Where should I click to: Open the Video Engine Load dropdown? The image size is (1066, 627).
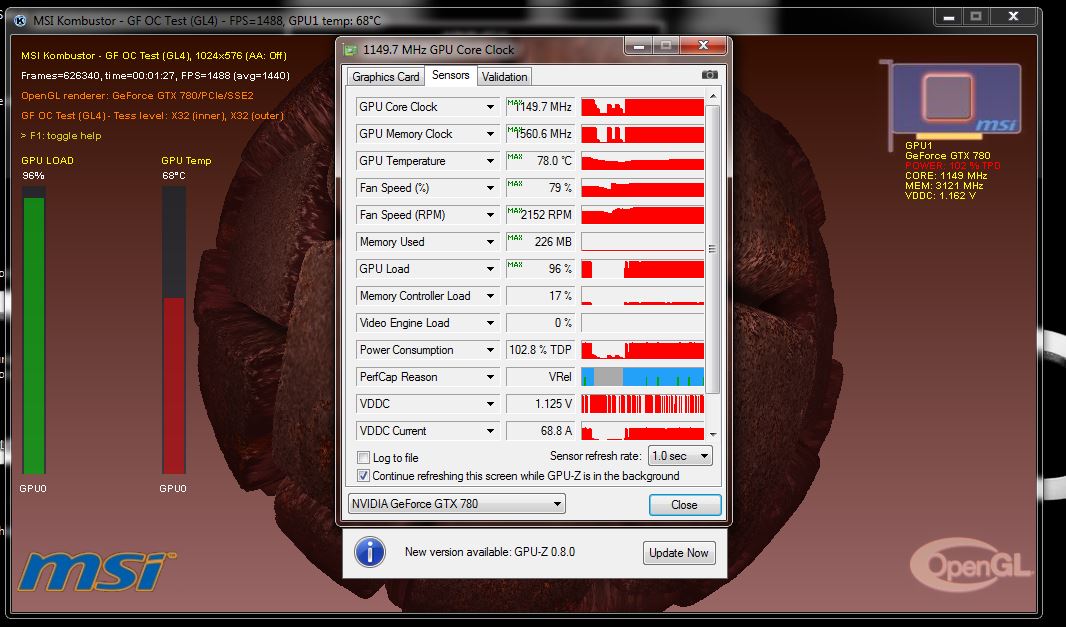(489, 323)
